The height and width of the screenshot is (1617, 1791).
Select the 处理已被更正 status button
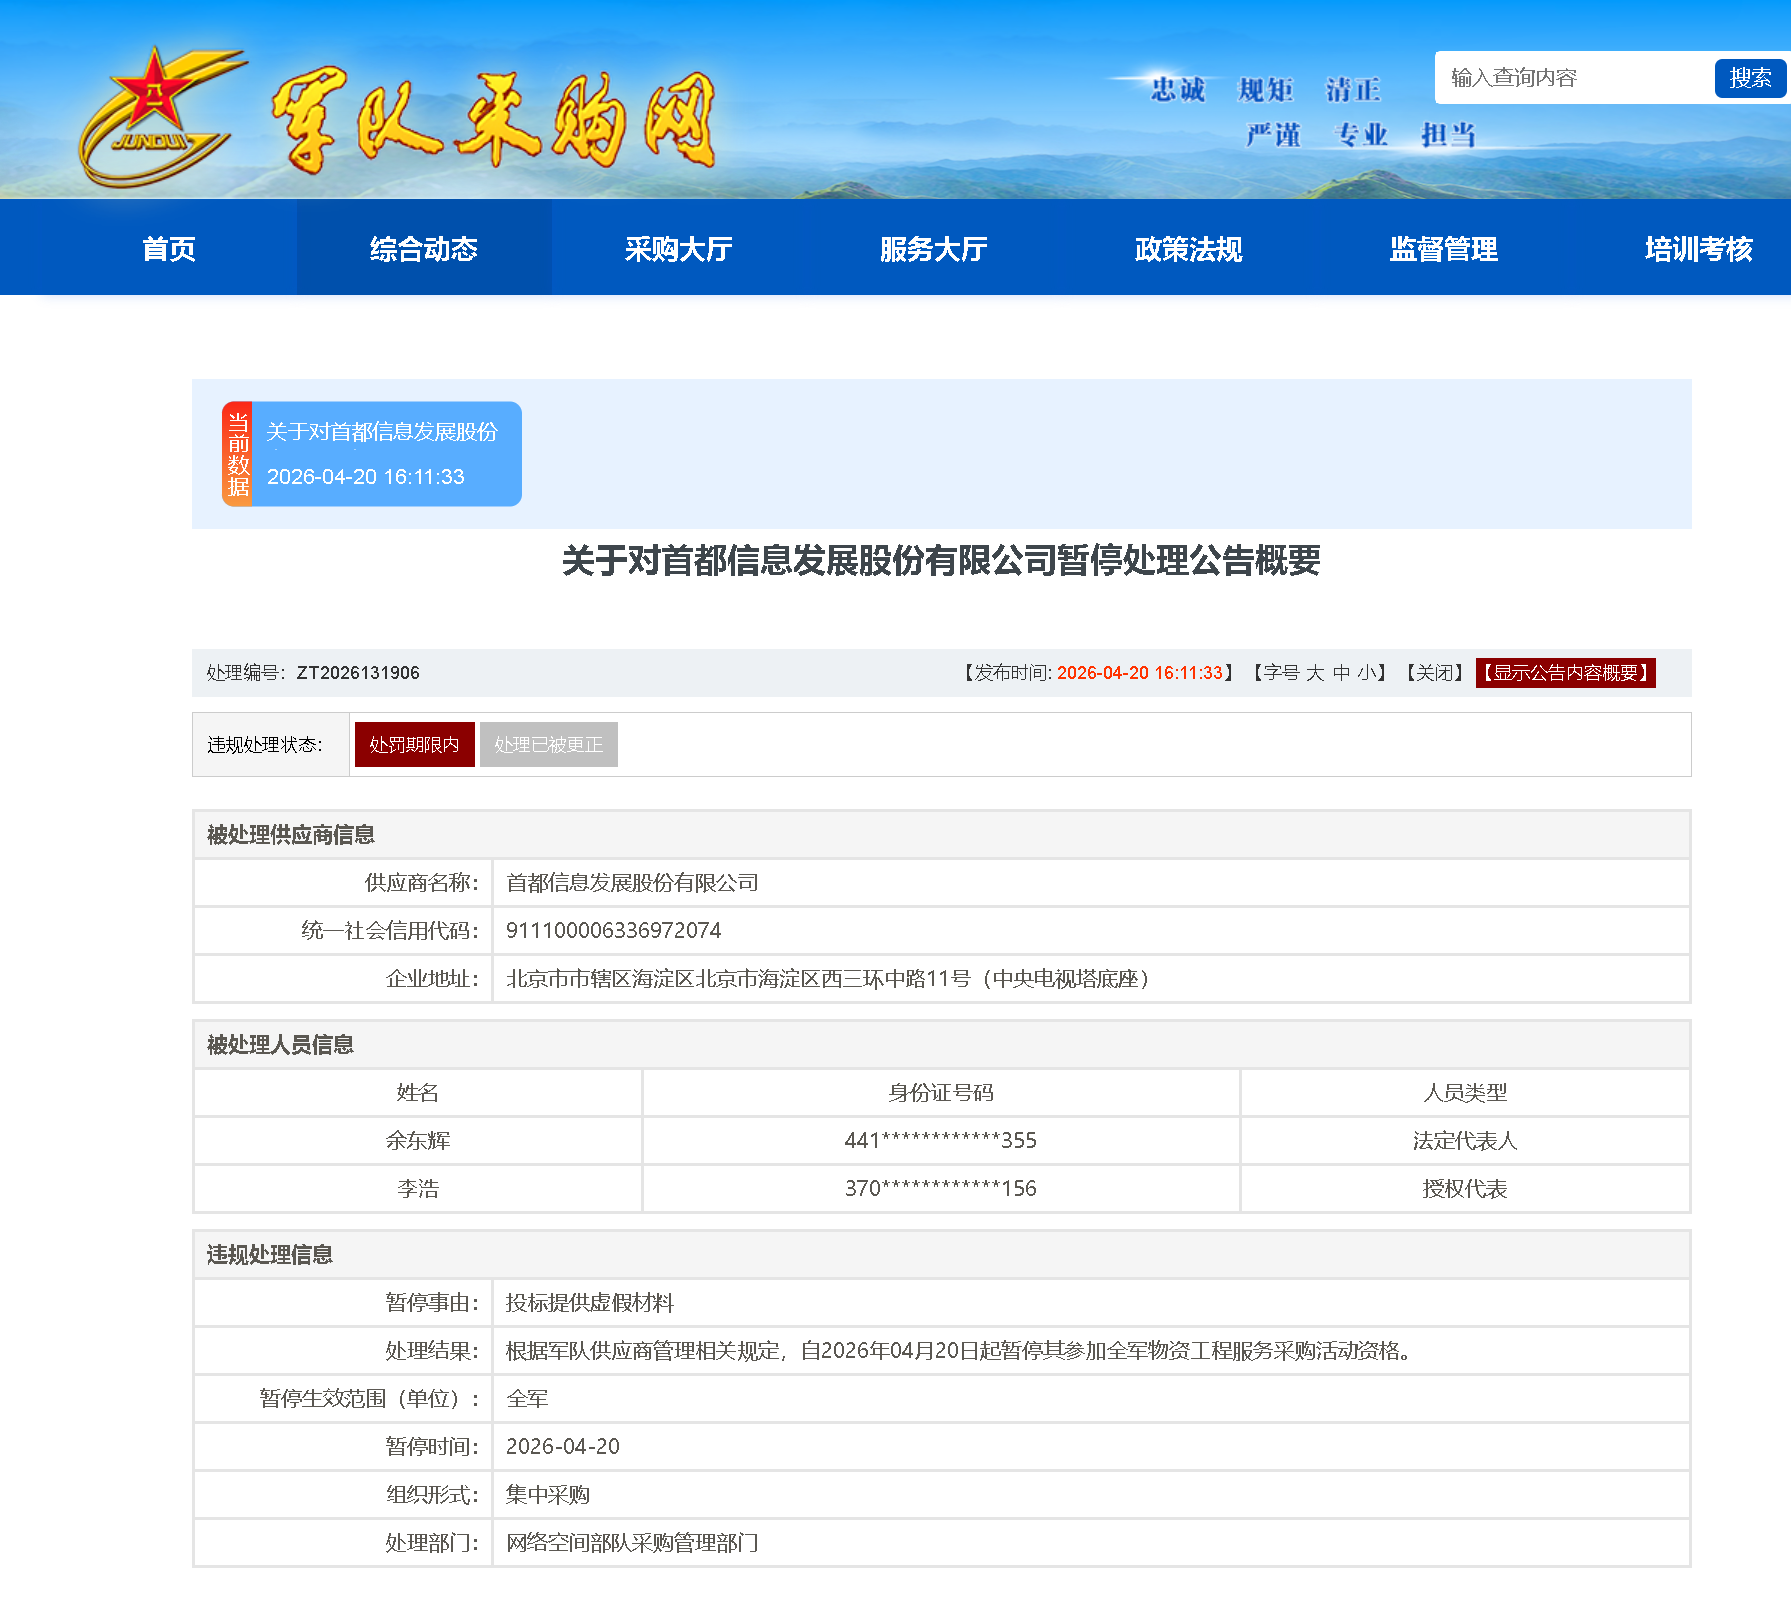pyautogui.click(x=548, y=745)
